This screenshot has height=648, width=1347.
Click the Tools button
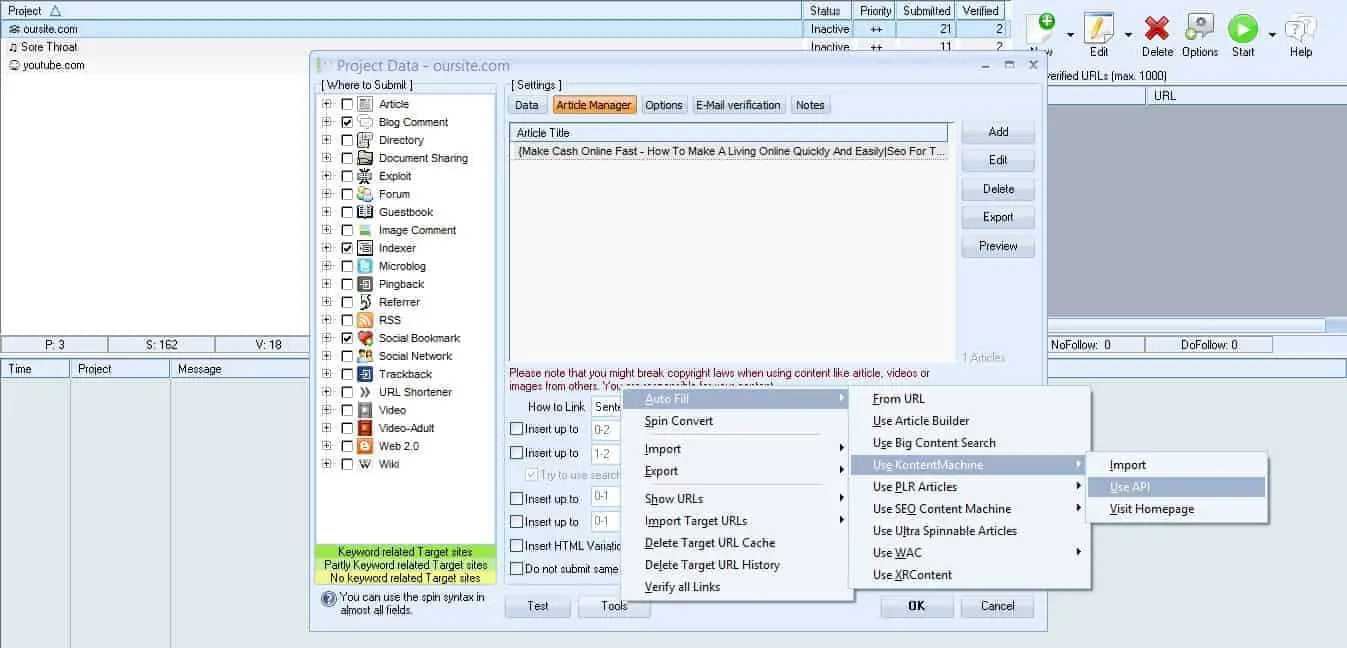coord(614,606)
